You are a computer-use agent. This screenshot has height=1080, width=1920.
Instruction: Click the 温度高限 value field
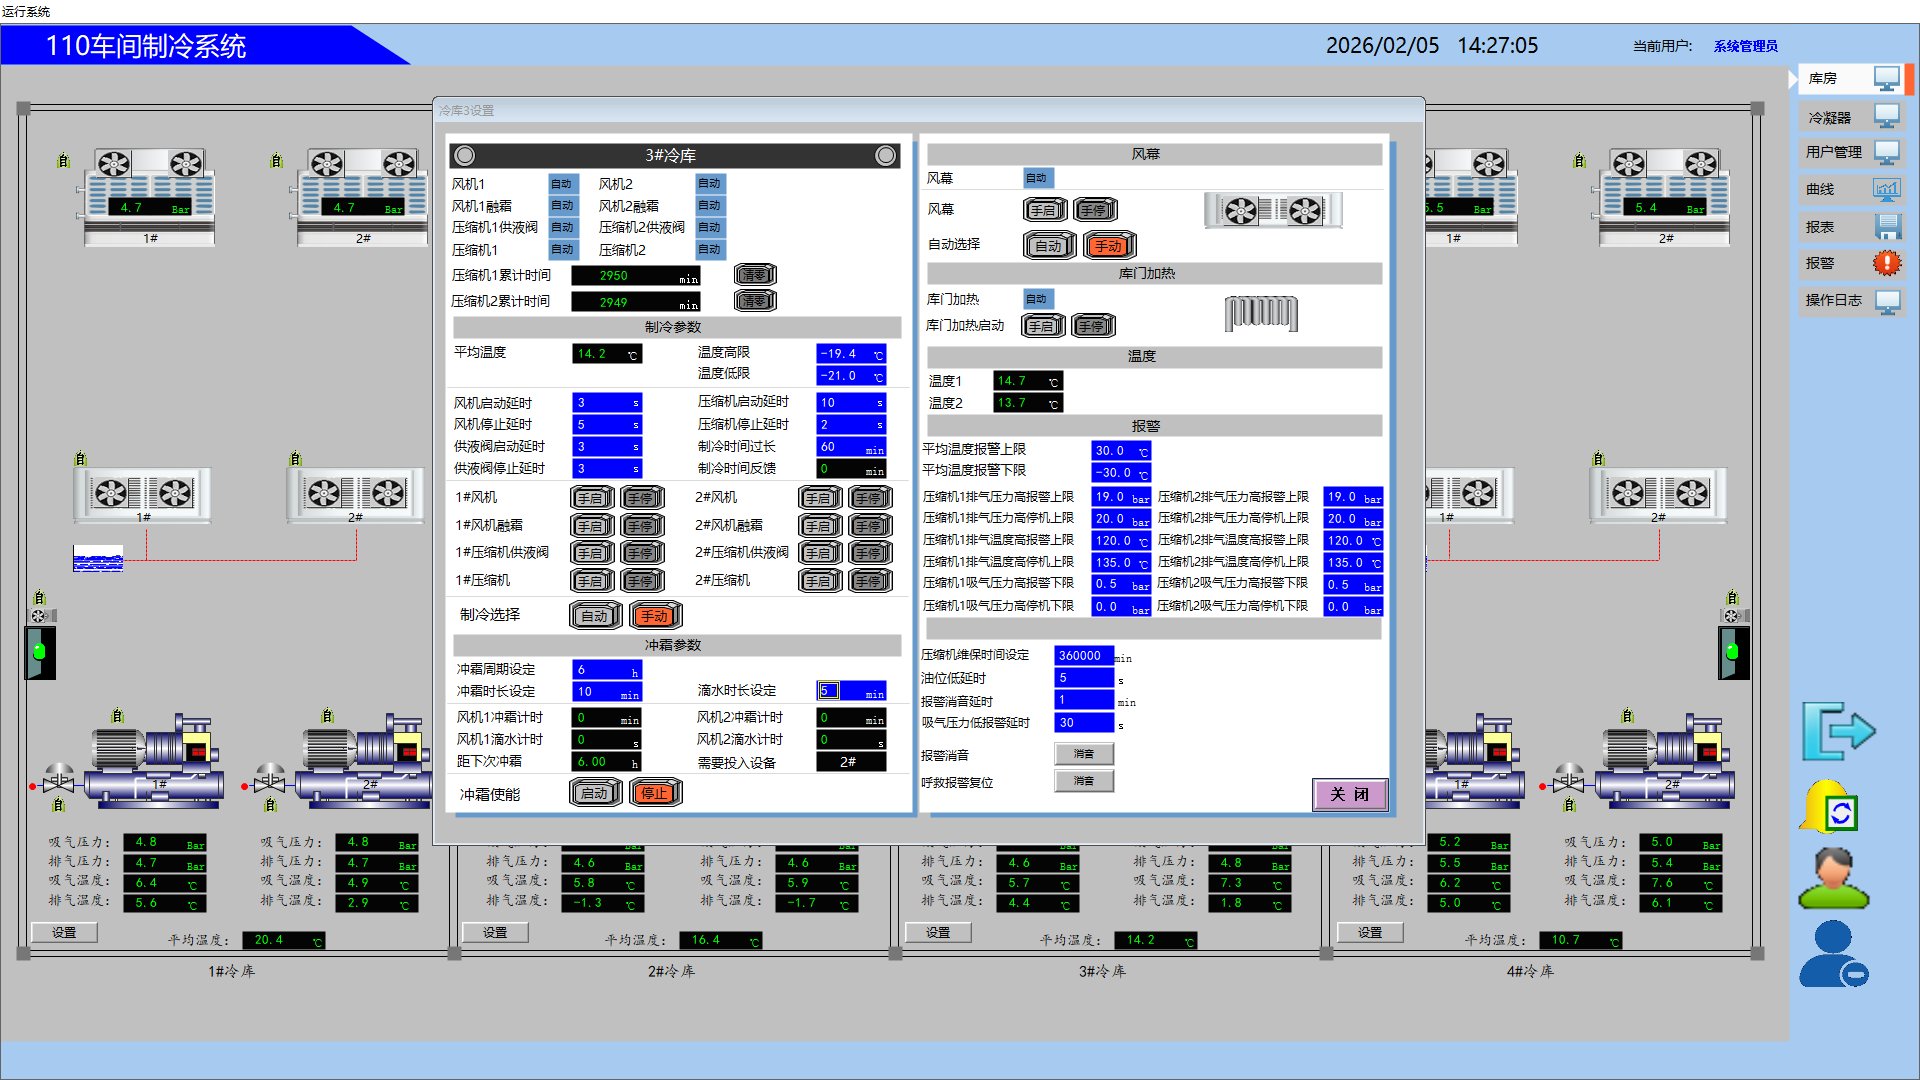850,354
